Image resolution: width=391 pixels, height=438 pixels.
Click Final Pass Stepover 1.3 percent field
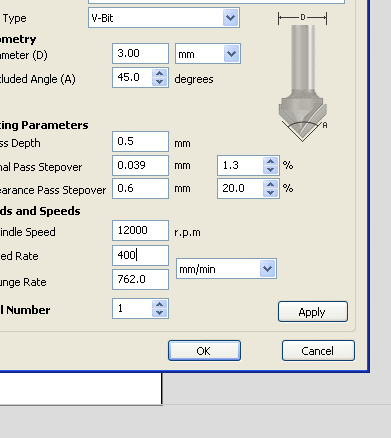(x=241, y=165)
